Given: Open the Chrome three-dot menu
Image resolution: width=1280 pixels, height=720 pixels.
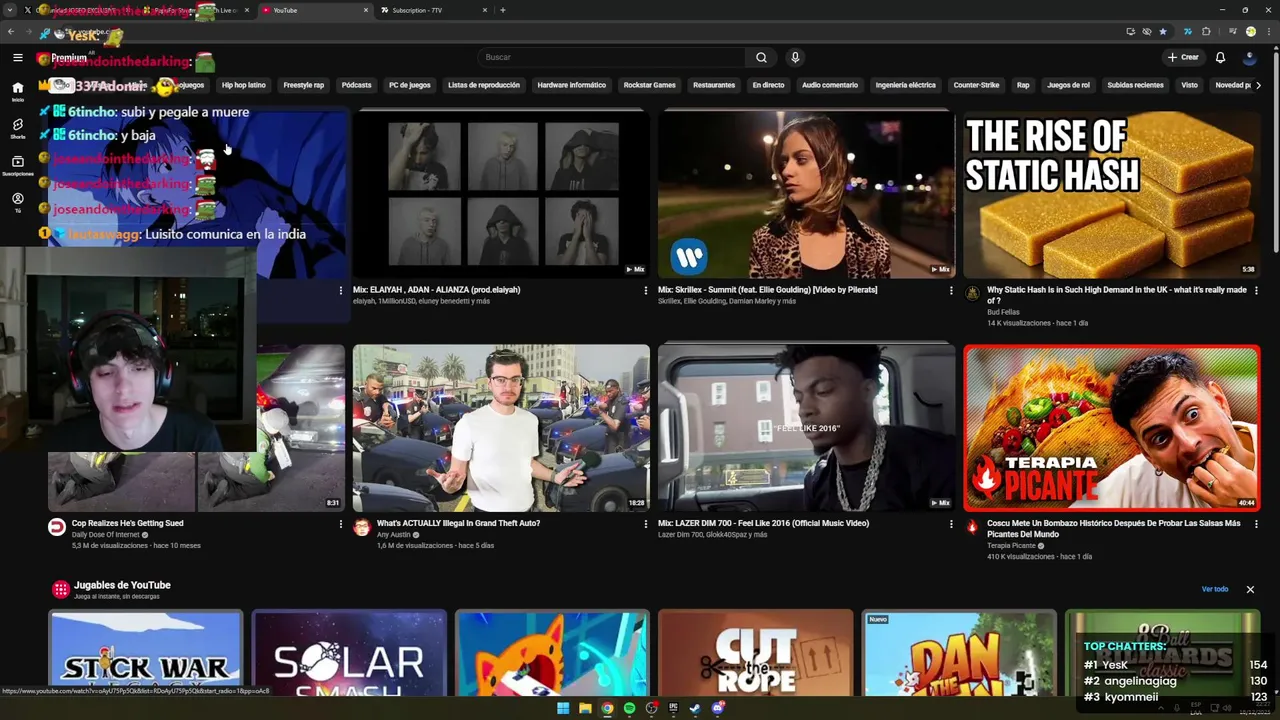Looking at the screenshot, I should pyautogui.click(x=1268, y=31).
